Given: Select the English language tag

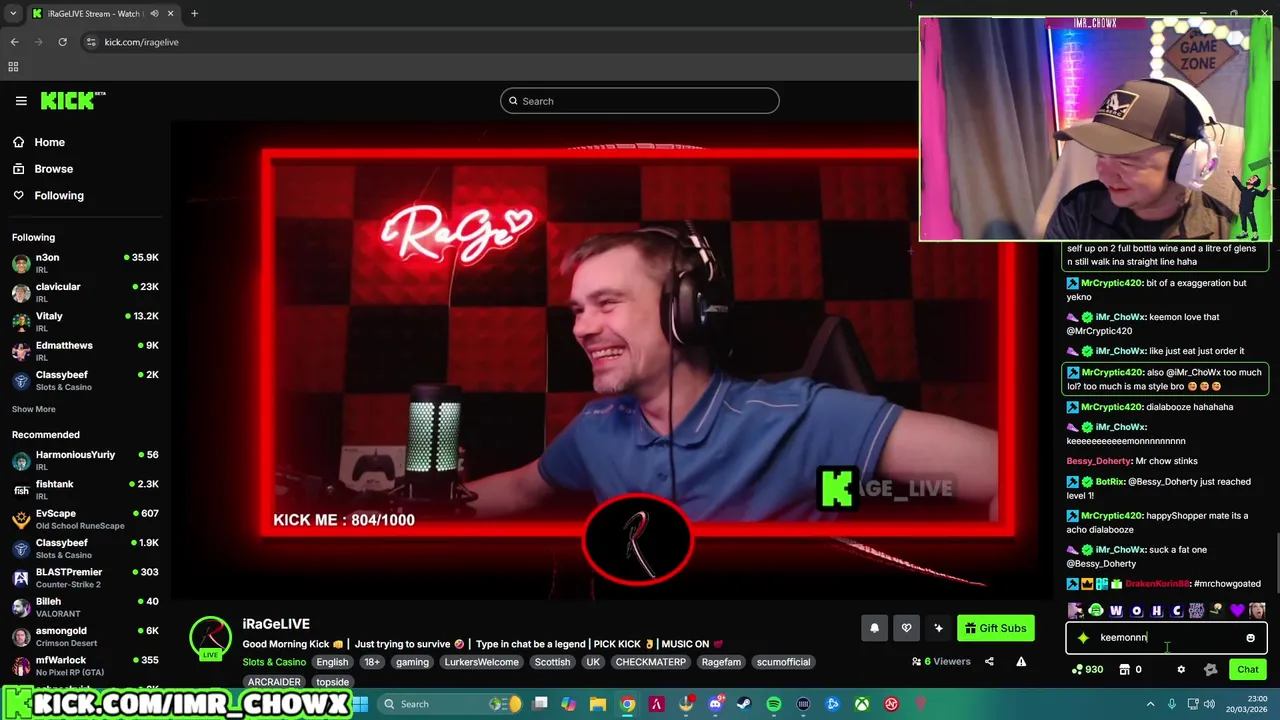Looking at the screenshot, I should [x=332, y=662].
